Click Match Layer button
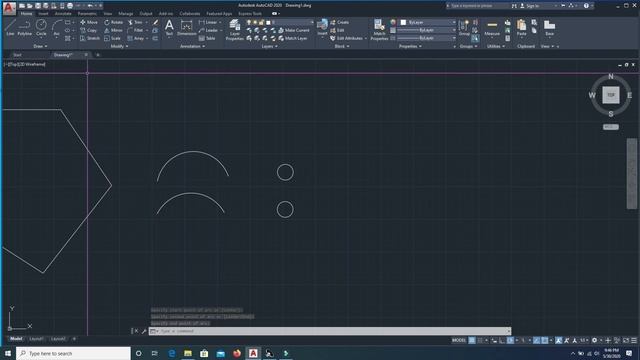Image resolution: width=640 pixels, height=360 pixels. (293, 38)
